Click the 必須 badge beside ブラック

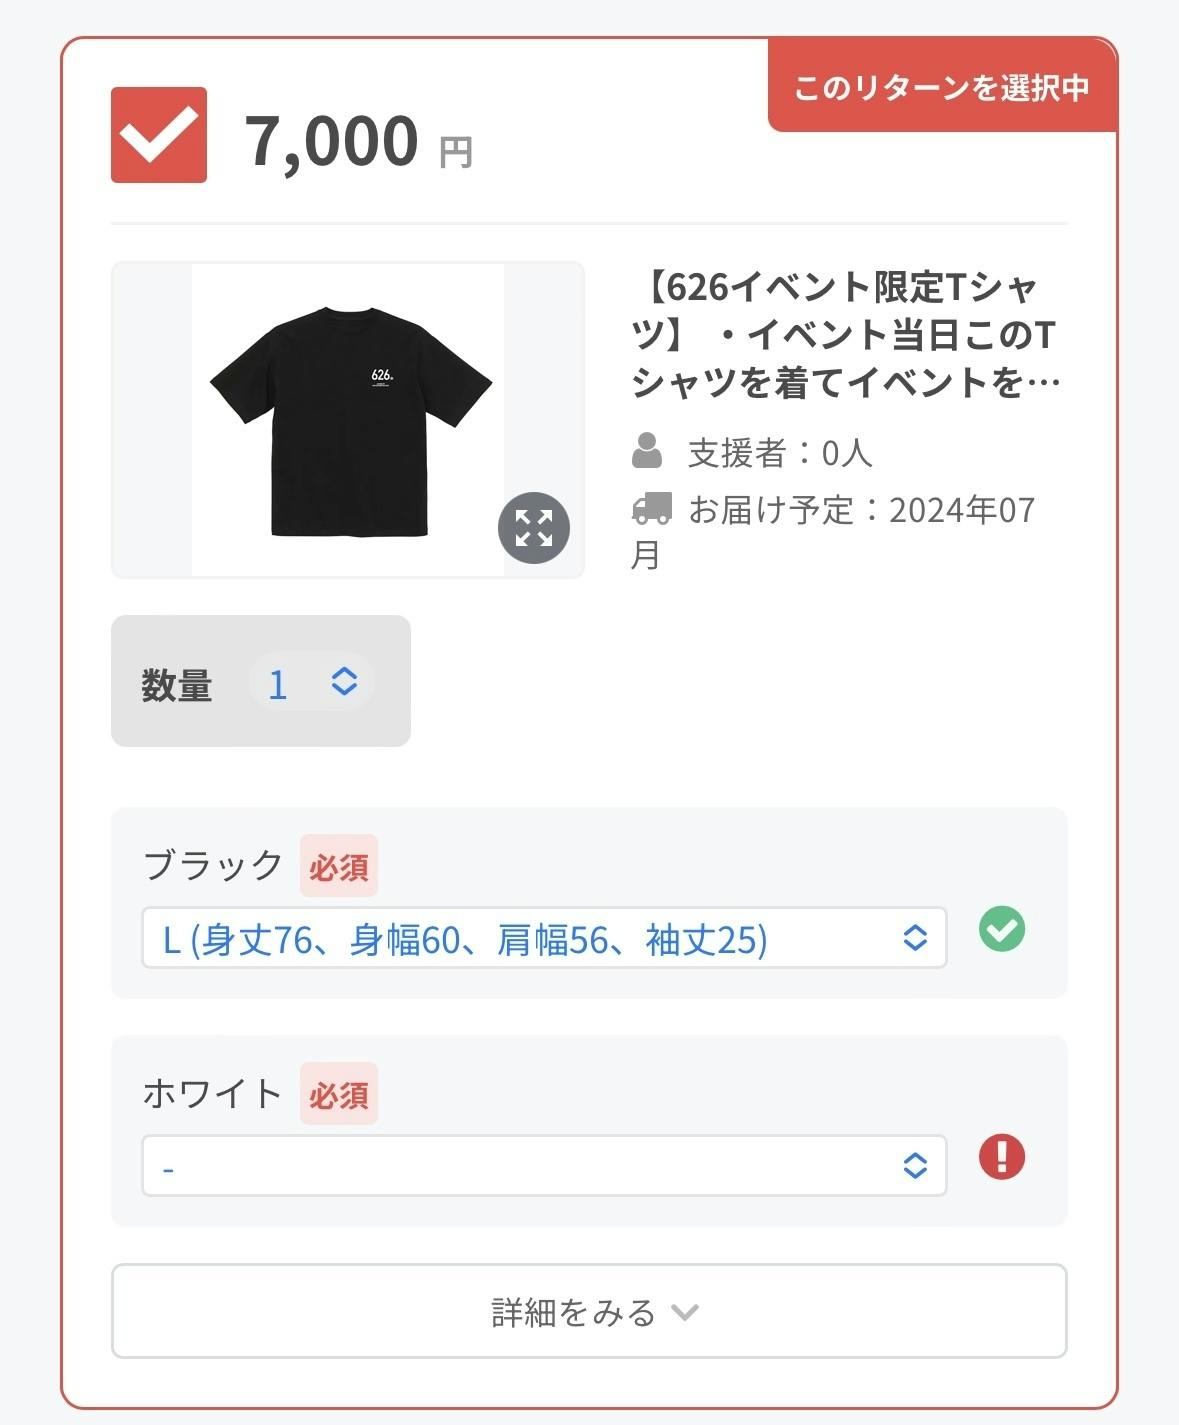click(x=339, y=866)
